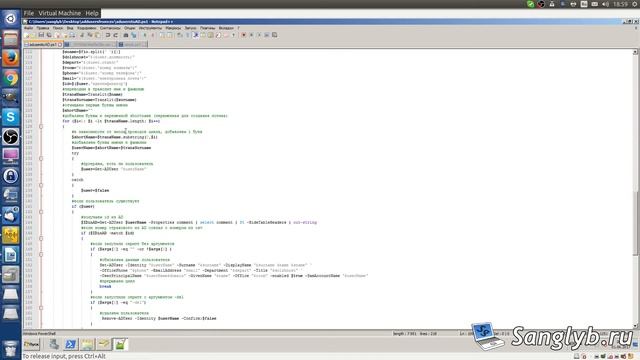Open Firefox from the Ubuntu launcher
The image size is (640, 360).
click(x=11, y=58)
